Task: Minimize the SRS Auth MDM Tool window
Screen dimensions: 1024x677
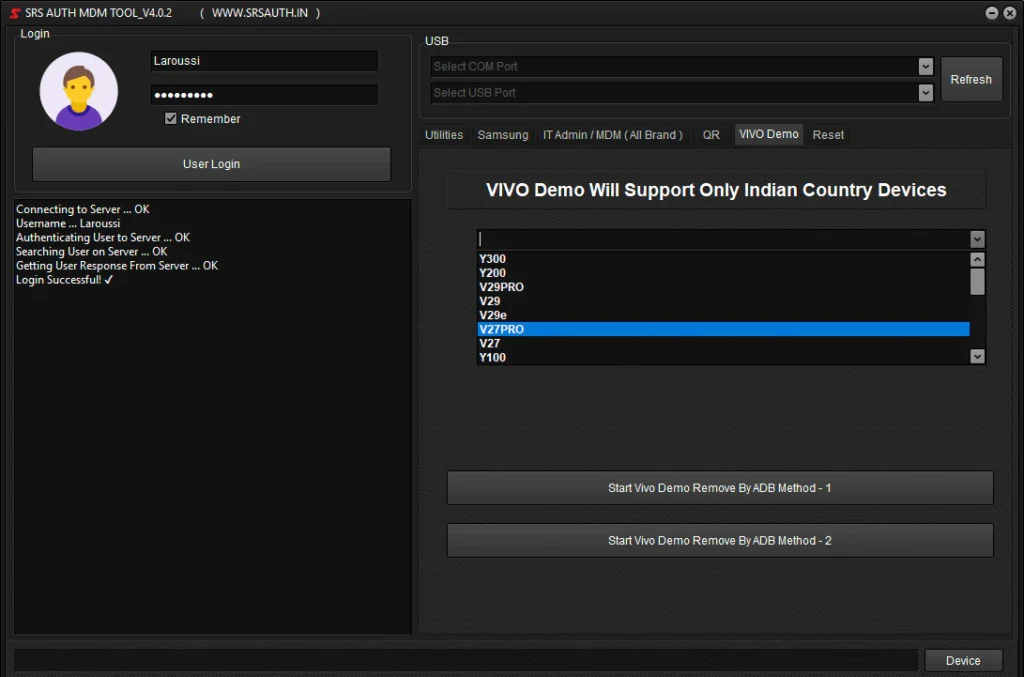Action: (x=991, y=13)
